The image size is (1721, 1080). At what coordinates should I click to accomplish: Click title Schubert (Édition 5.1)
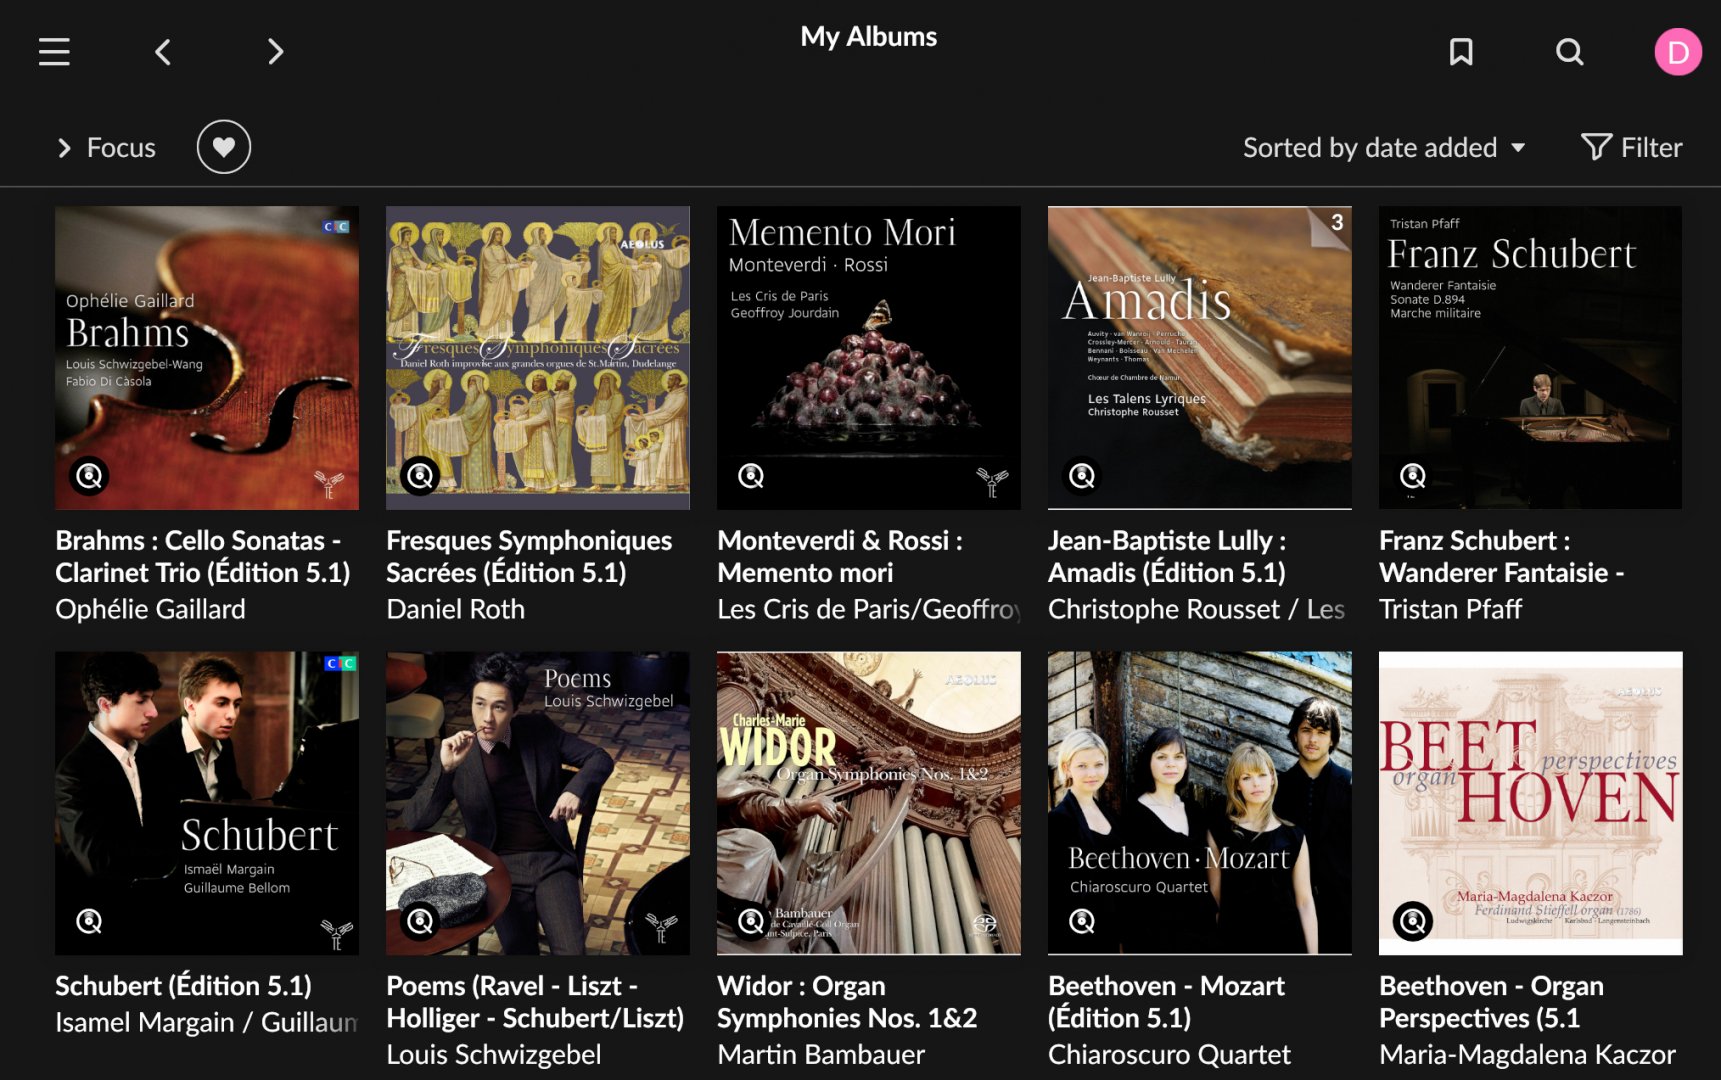click(x=183, y=986)
